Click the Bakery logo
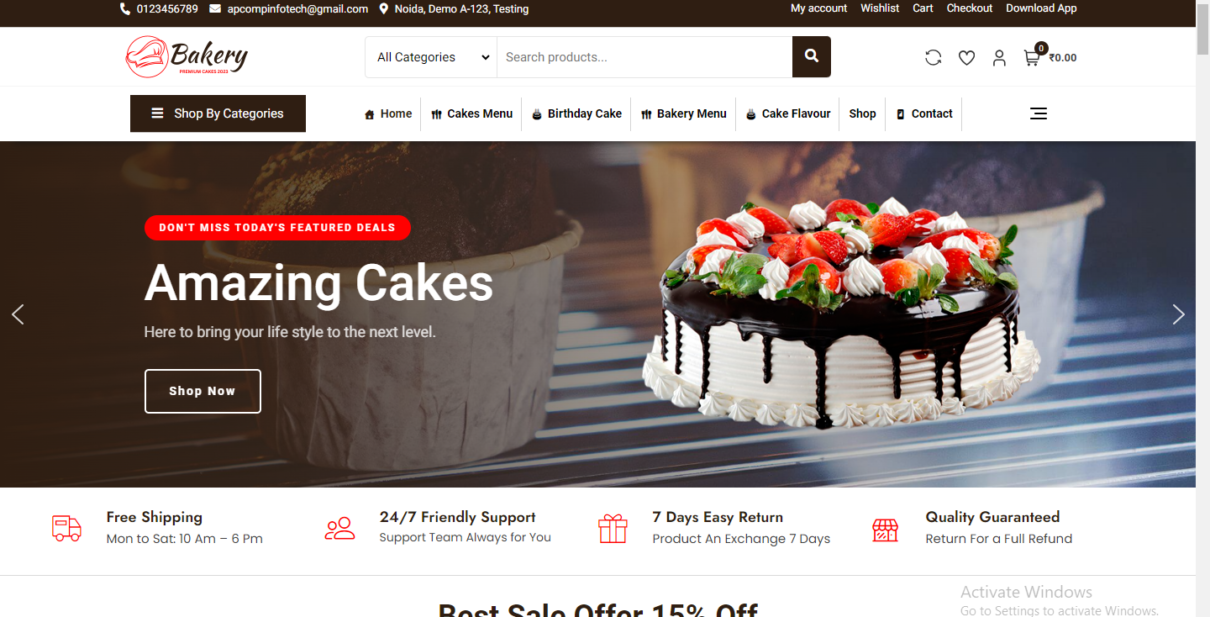Image resolution: width=1210 pixels, height=617 pixels. point(186,57)
